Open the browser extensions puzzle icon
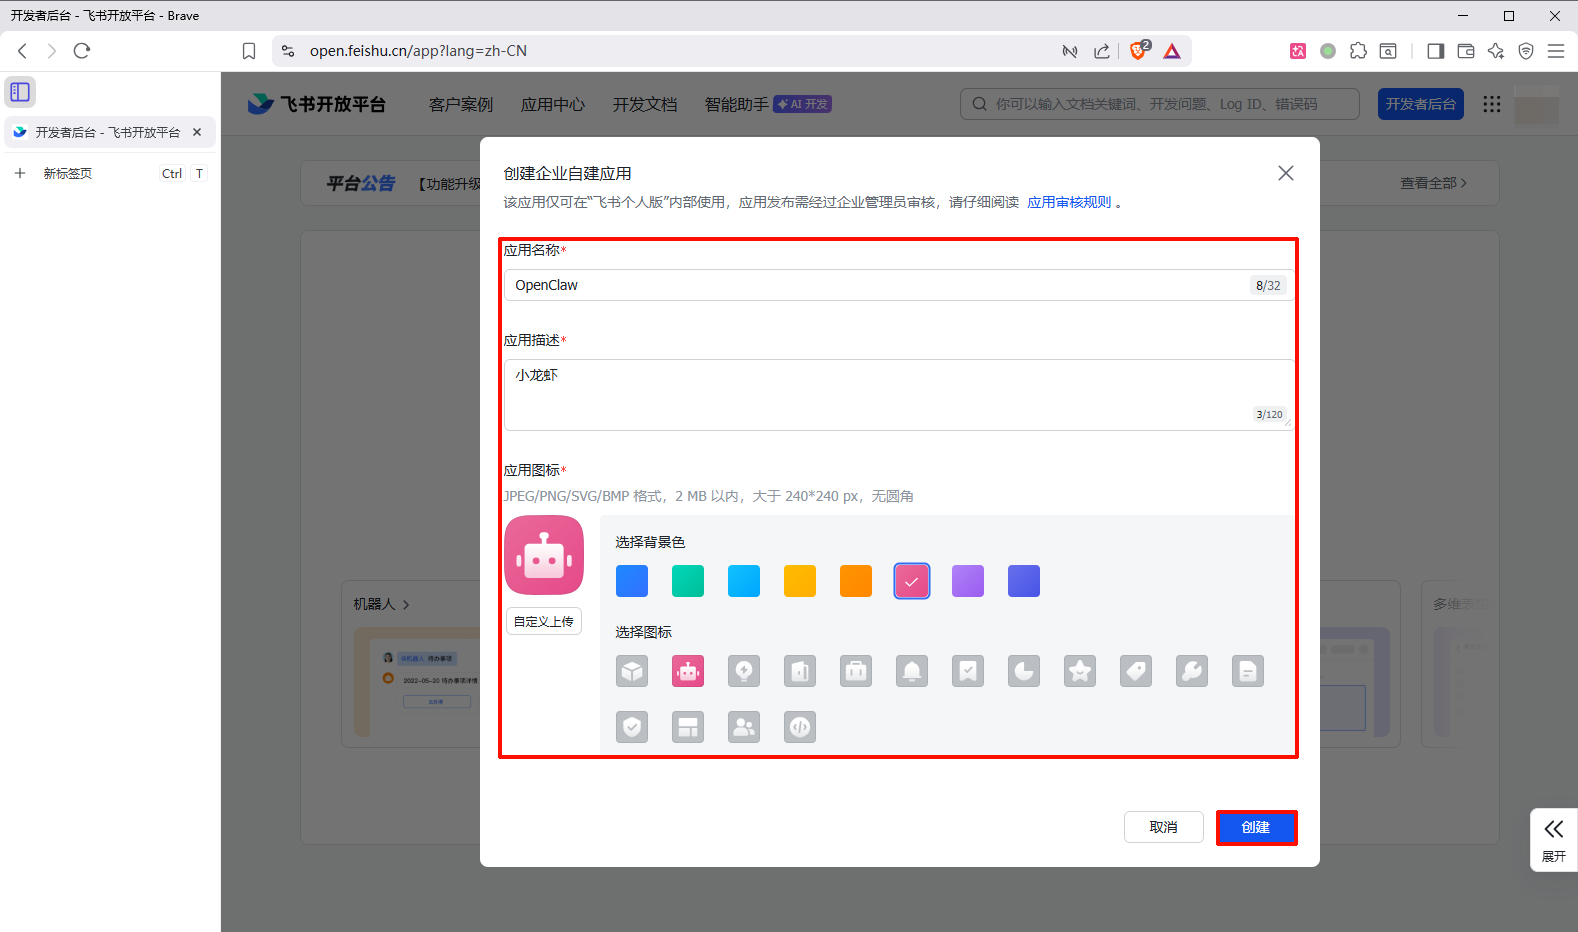The width and height of the screenshot is (1578, 932). (x=1358, y=51)
